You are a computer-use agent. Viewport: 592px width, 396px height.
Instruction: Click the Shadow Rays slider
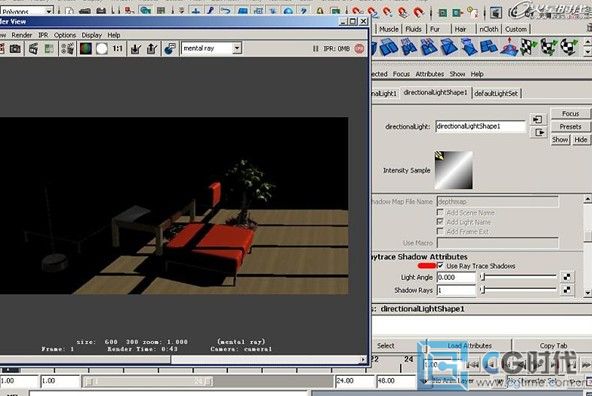click(518, 290)
